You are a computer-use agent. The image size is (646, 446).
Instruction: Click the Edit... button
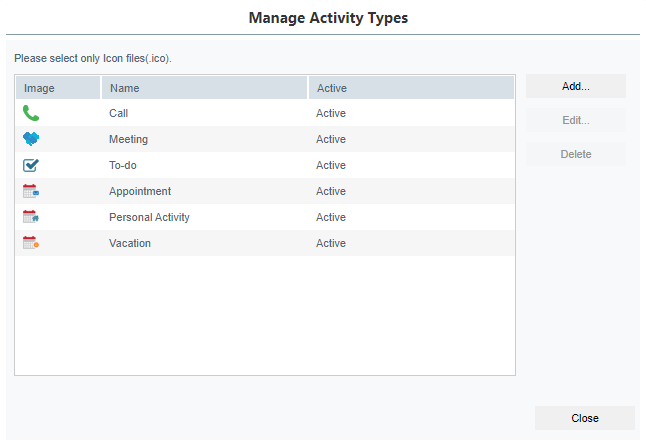[576, 120]
